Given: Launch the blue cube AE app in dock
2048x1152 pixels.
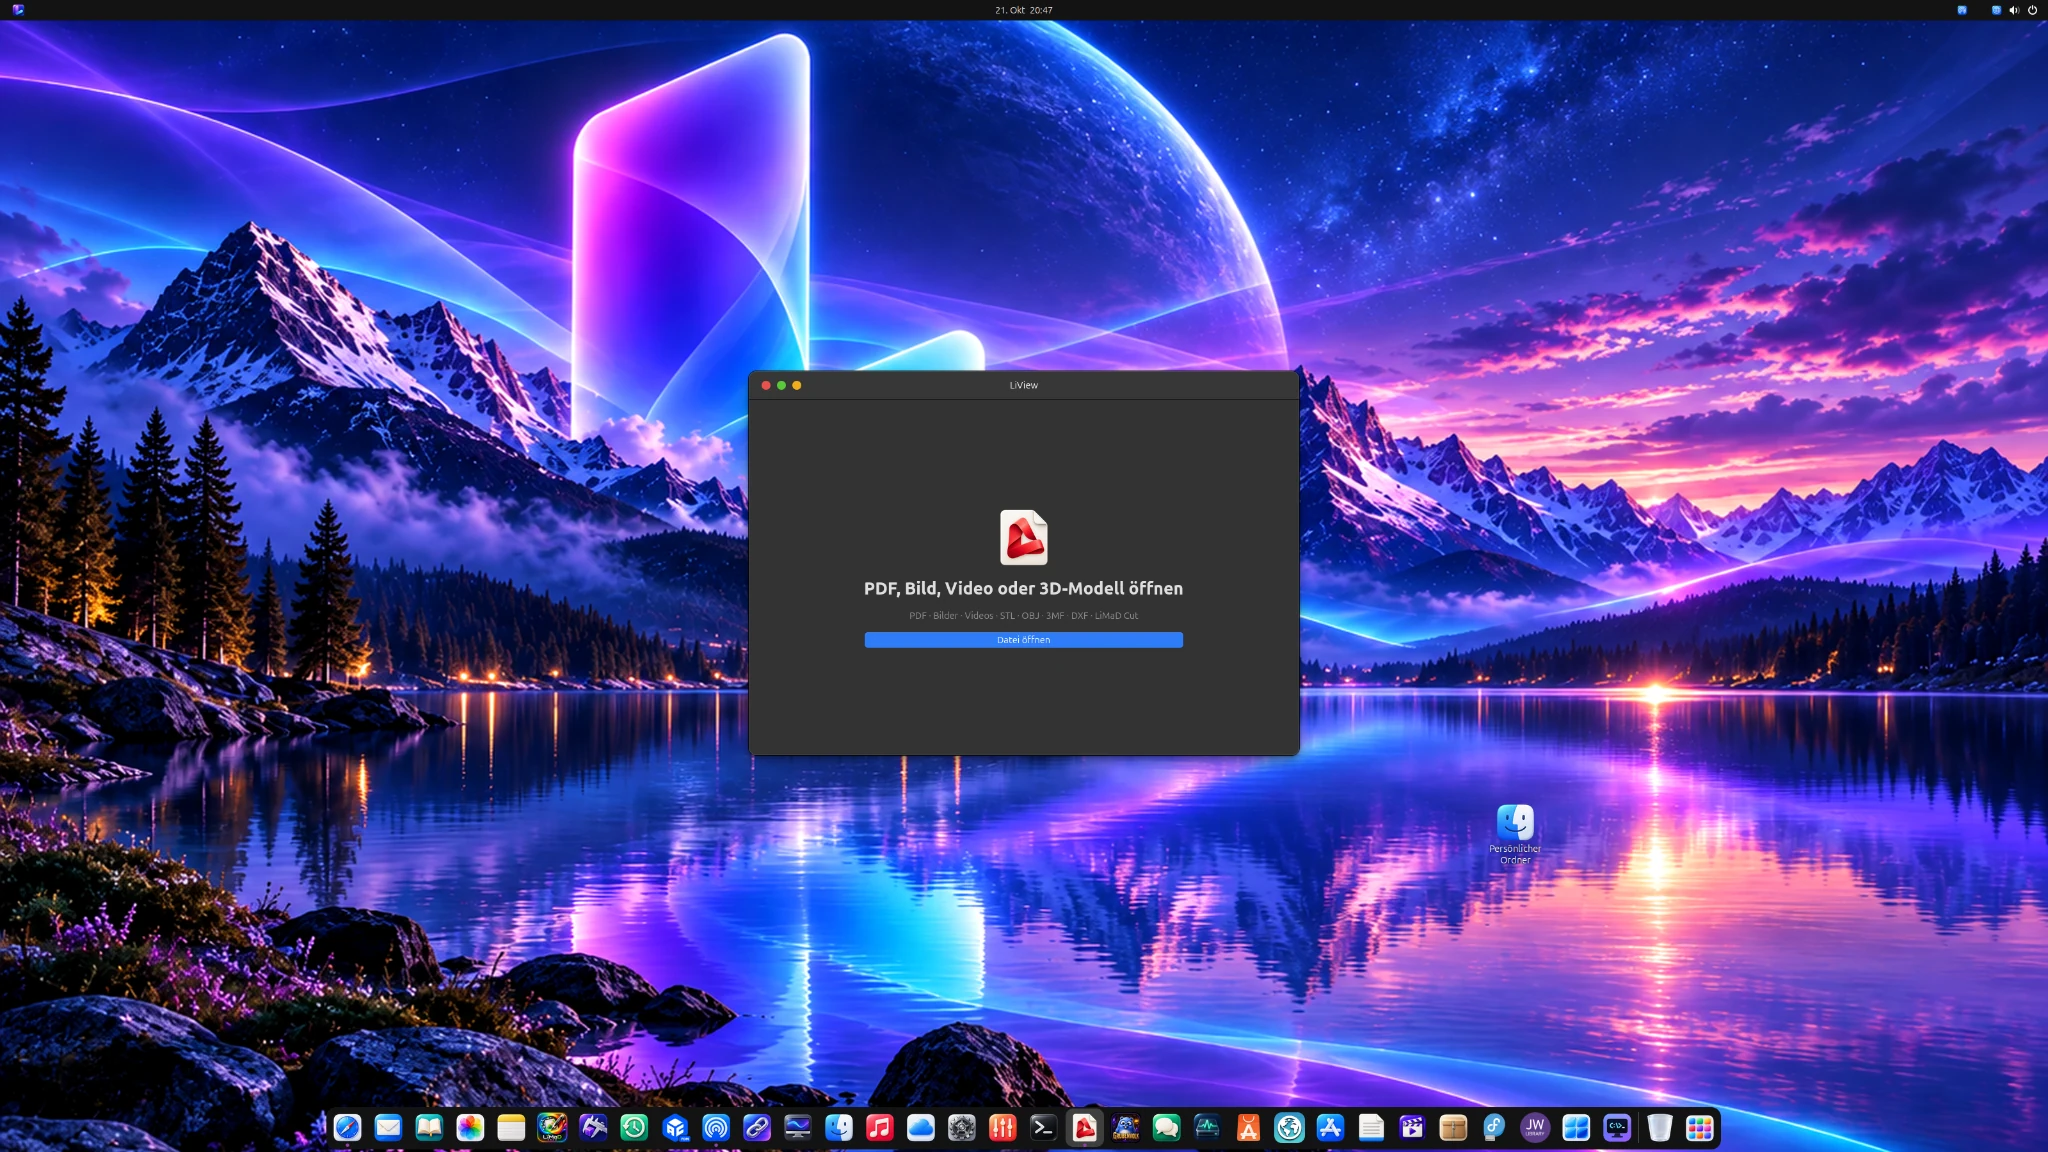Looking at the screenshot, I should (x=675, y=1128).
